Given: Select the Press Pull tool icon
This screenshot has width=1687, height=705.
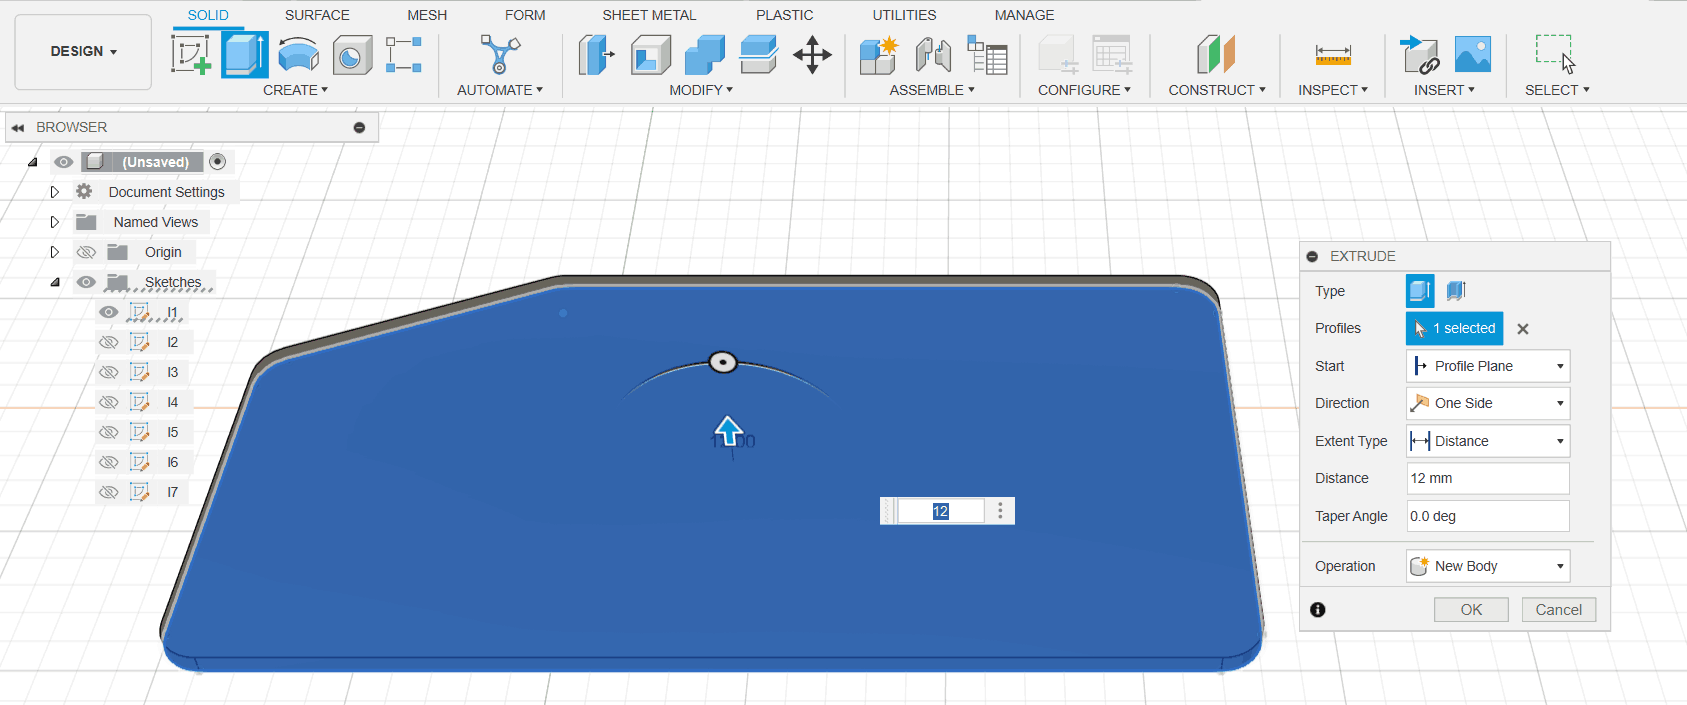Looking at the screenshot, I should pos(596,55).
